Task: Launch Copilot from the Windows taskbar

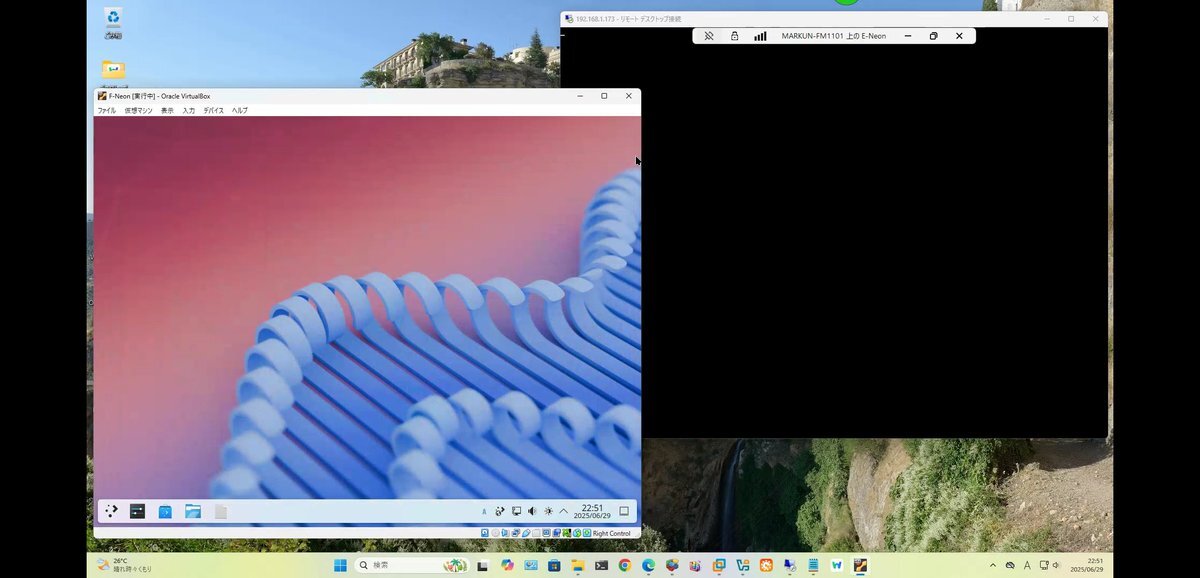Action: (x=507, y=565)
